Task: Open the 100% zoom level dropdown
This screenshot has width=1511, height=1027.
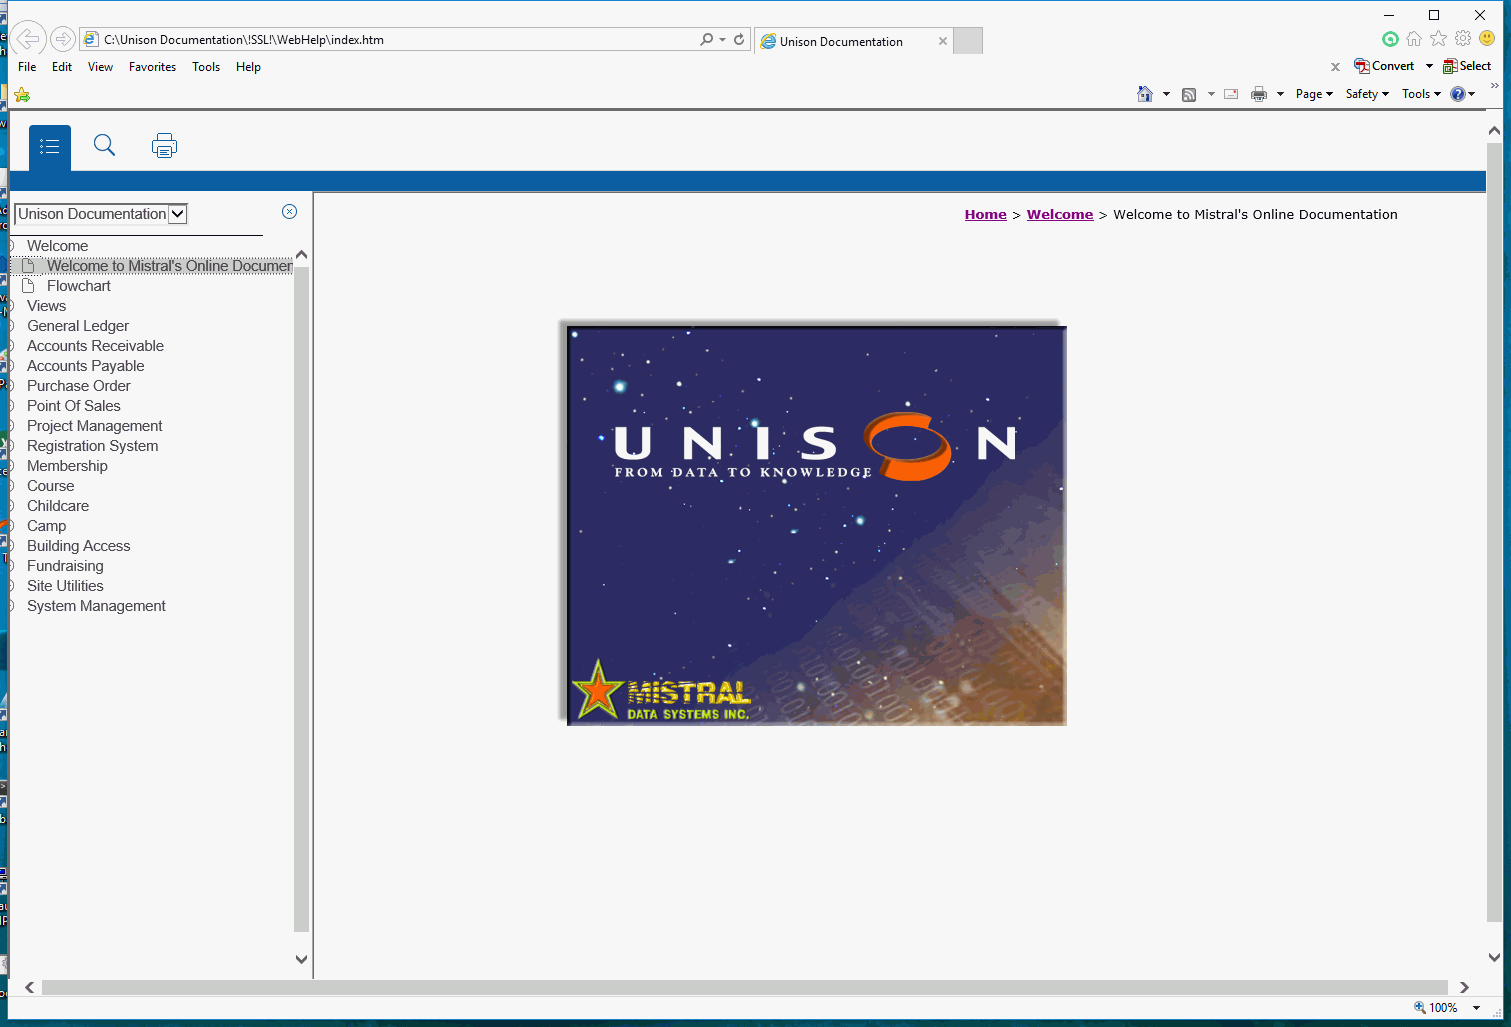Action: [x=1476, y=1008]
